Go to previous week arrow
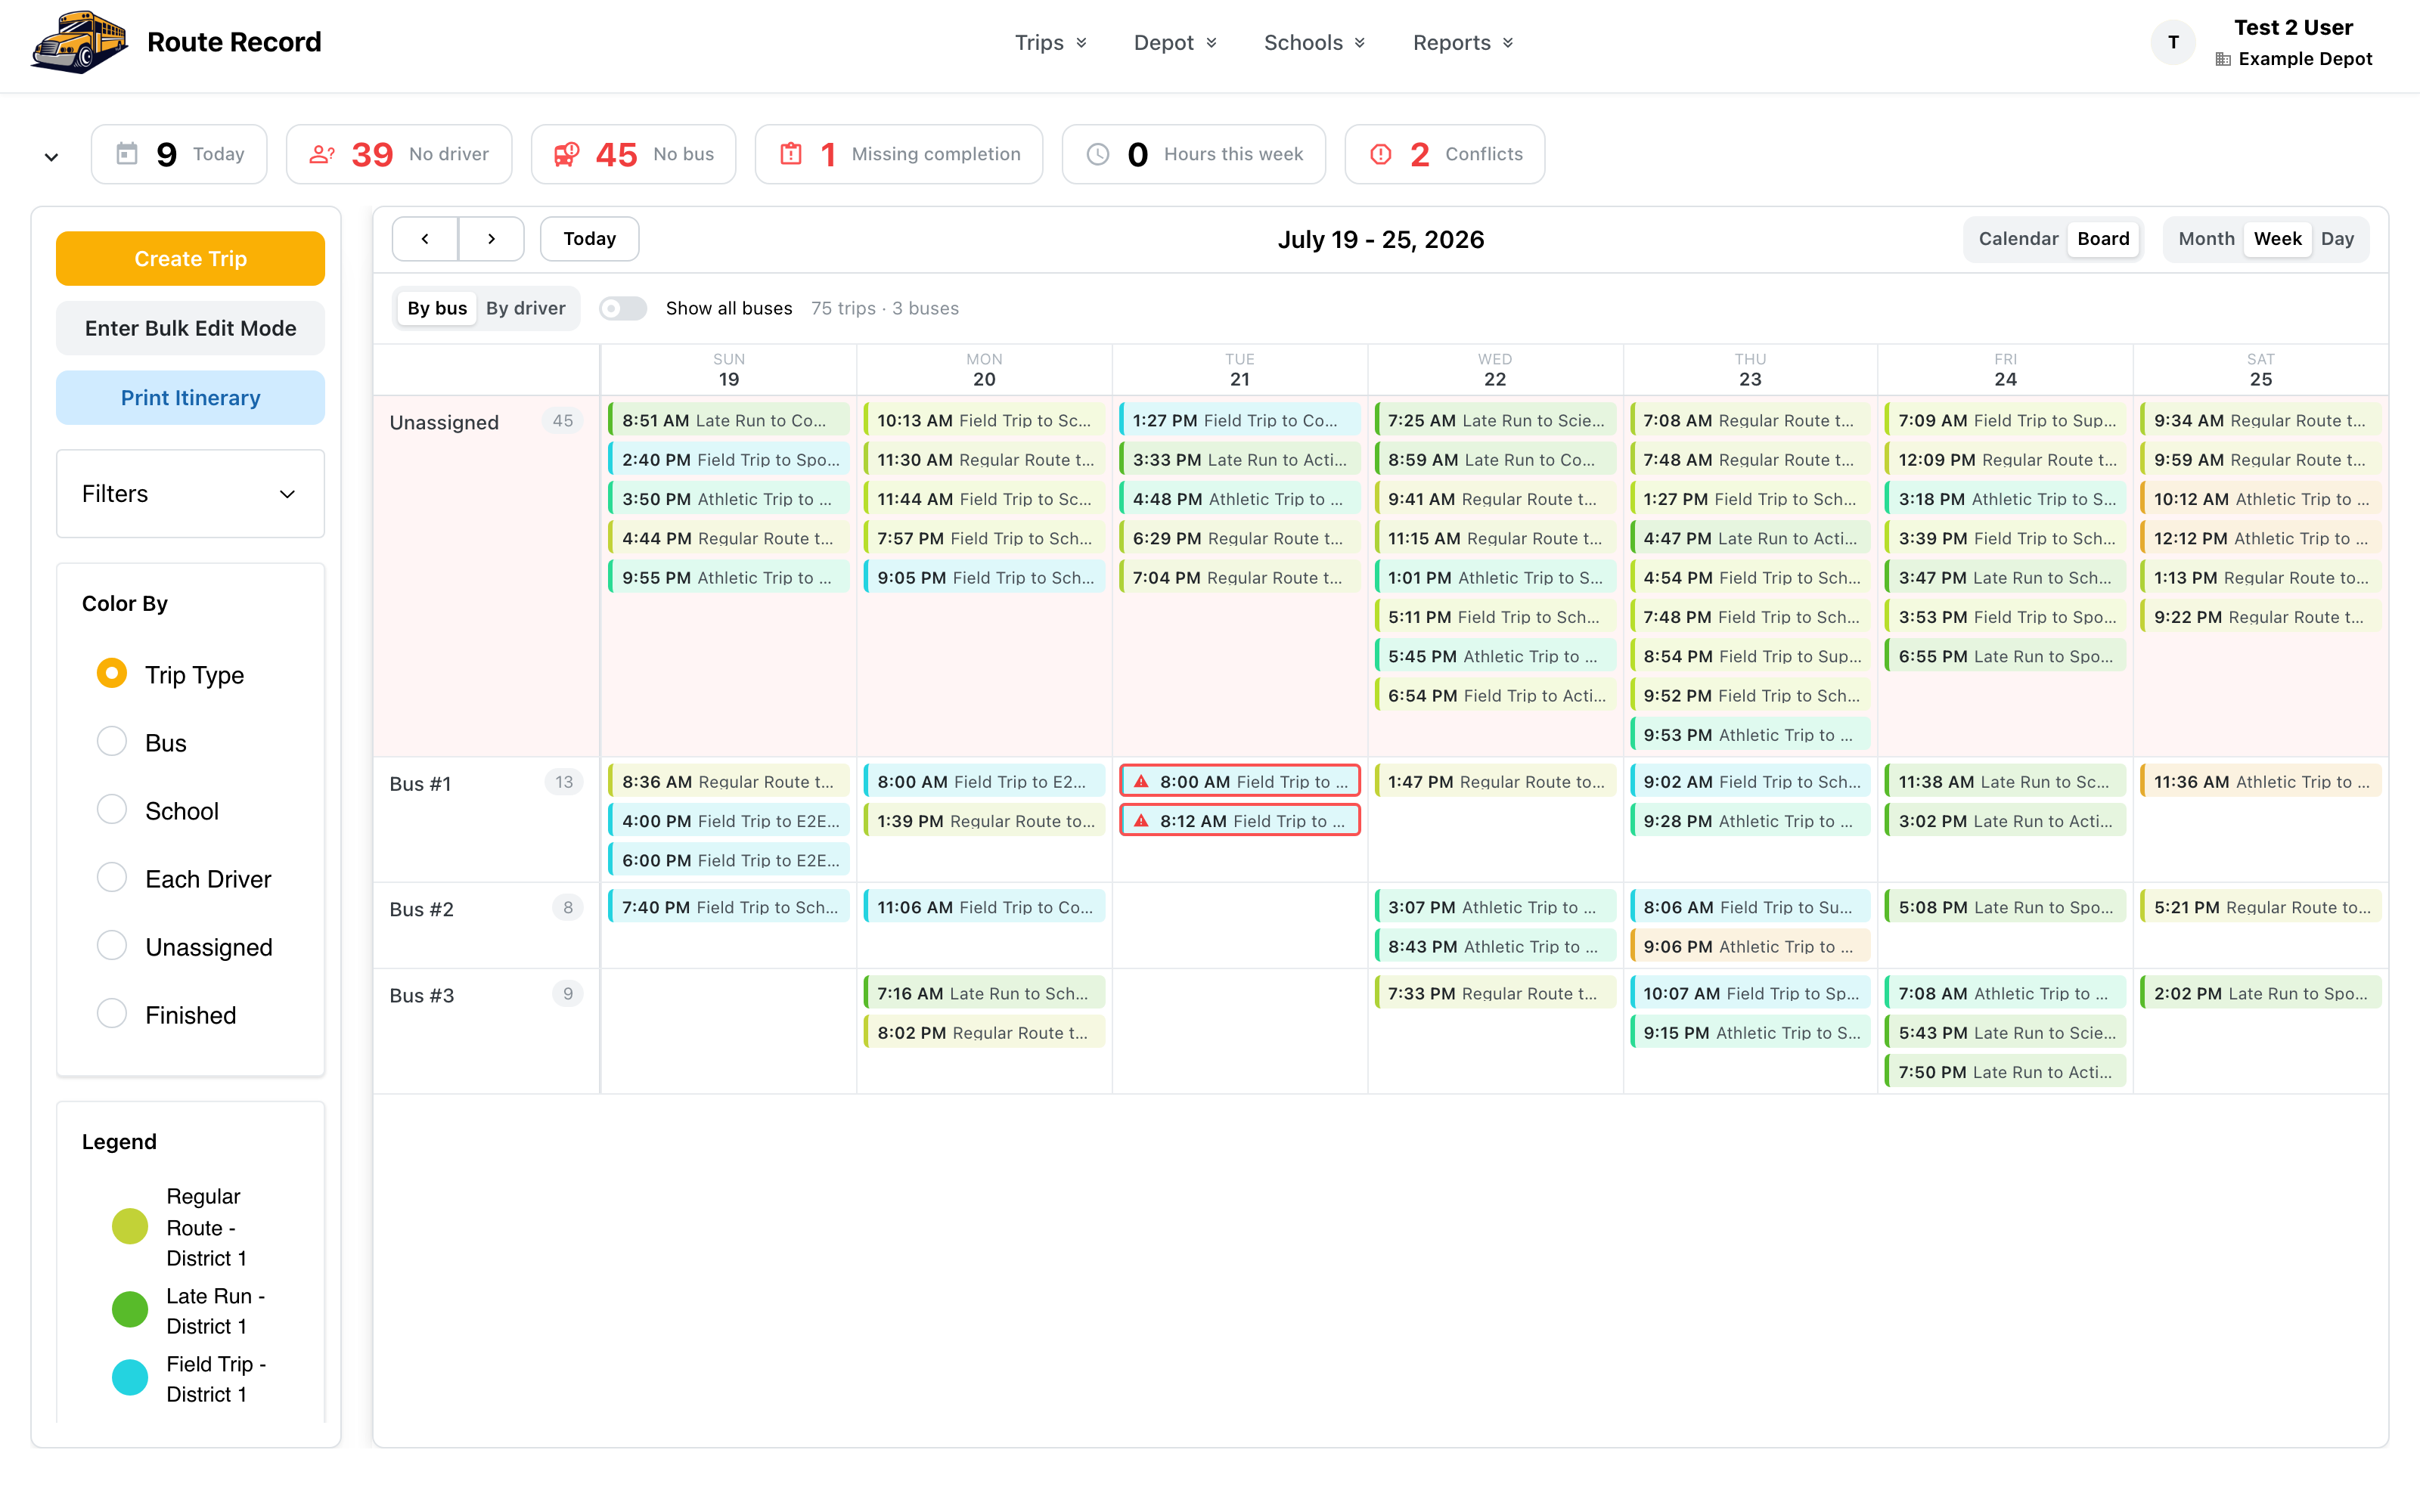Viewport: 2420px width, 1512px height. [425, 239]
